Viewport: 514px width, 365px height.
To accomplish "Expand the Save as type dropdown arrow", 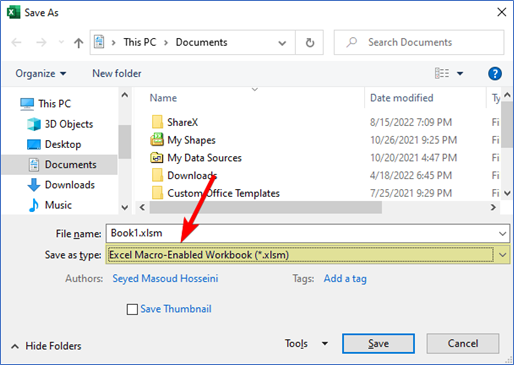I will [502, 255].
